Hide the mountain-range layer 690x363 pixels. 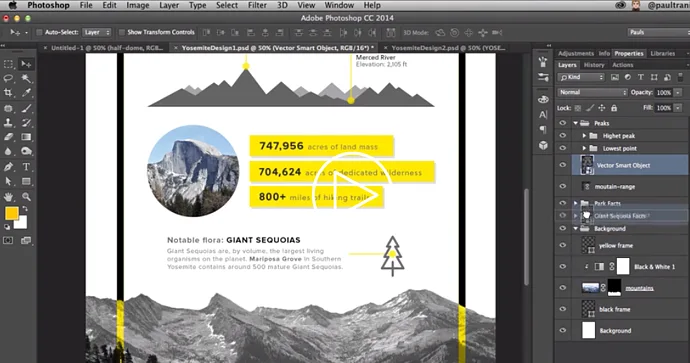coord(562,186)
